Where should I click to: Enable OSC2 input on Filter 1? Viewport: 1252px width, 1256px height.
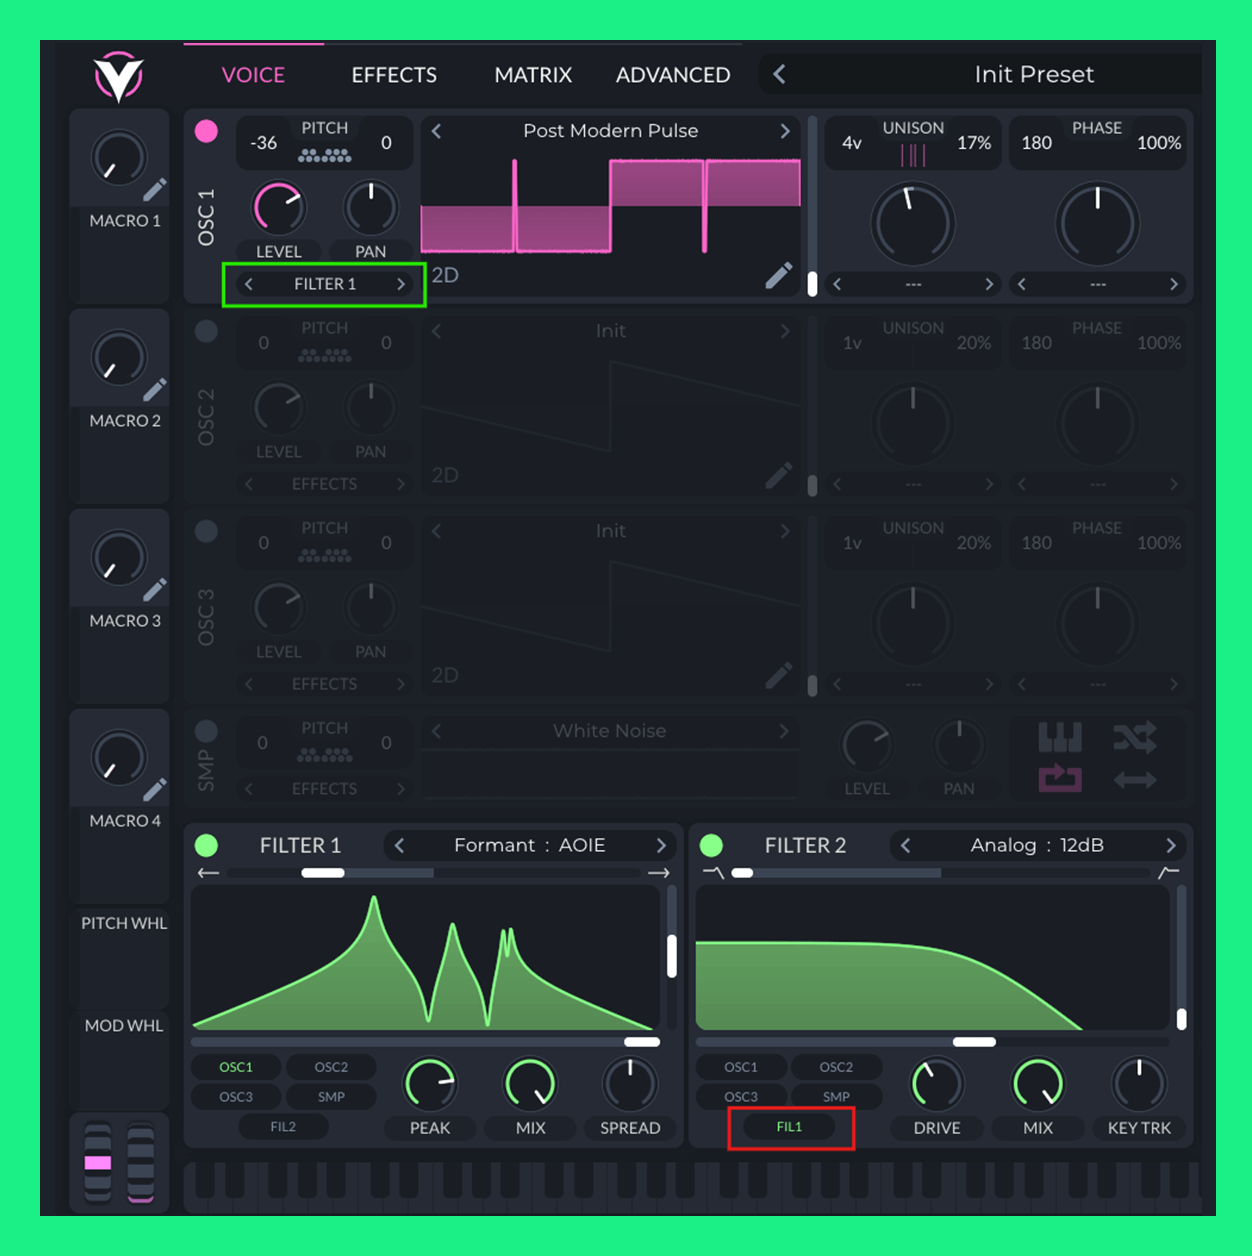331,1067
